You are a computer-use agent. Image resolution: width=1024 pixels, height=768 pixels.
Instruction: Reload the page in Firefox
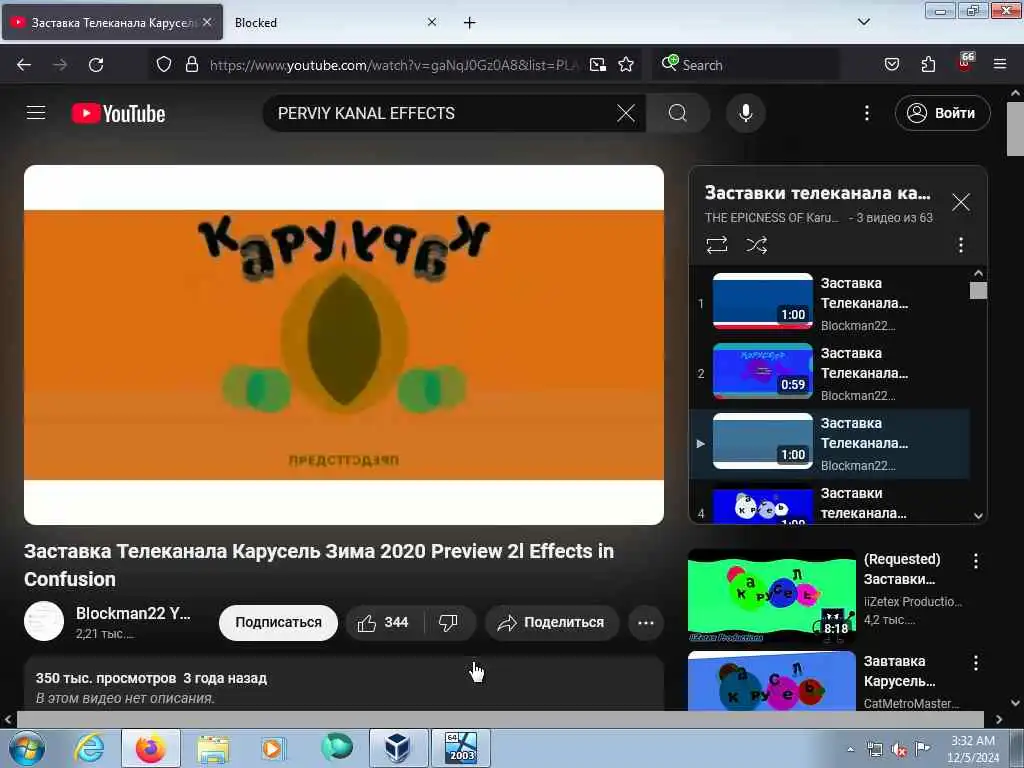point(96,65)
